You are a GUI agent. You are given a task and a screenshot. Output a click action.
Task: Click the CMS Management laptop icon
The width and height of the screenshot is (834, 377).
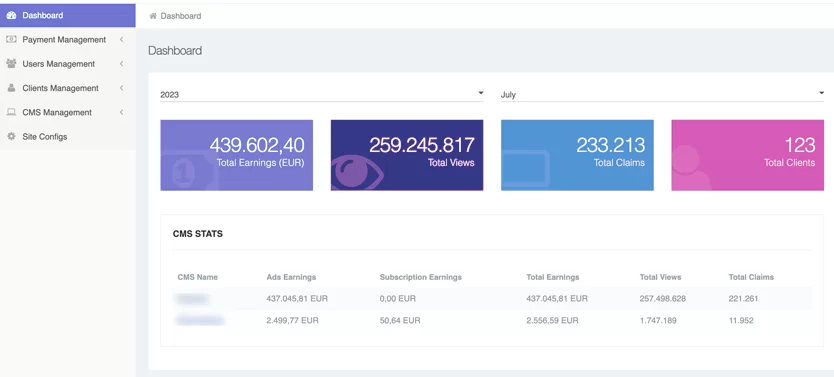tap(11, 112)
